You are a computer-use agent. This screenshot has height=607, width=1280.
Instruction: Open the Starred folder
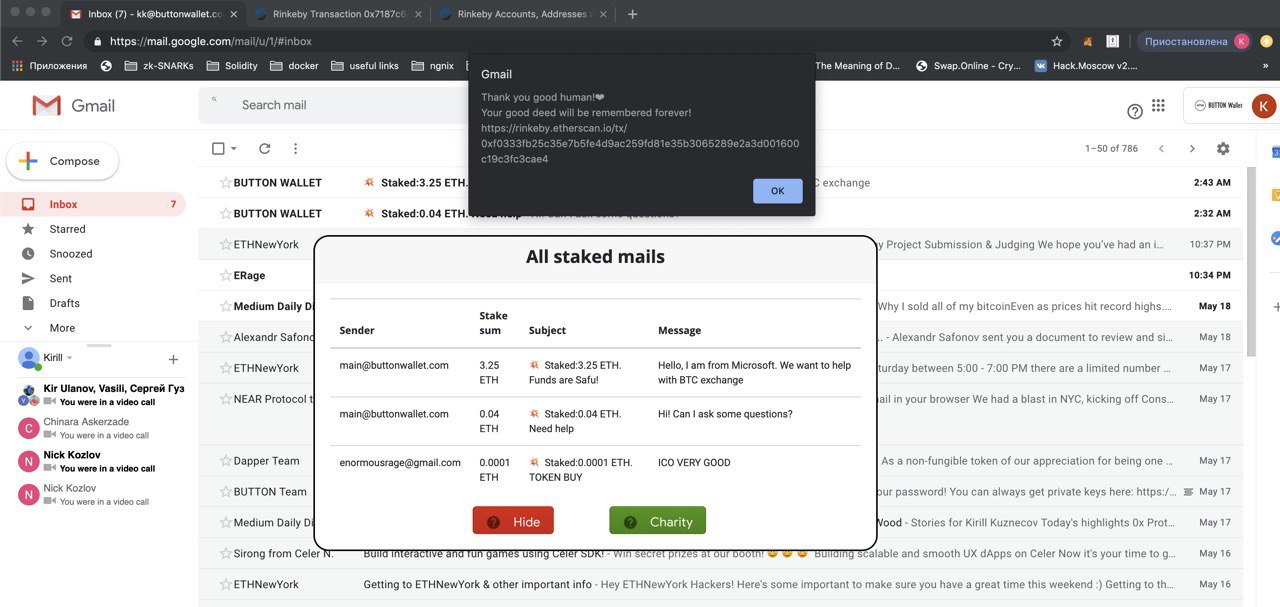click(93, 229)
